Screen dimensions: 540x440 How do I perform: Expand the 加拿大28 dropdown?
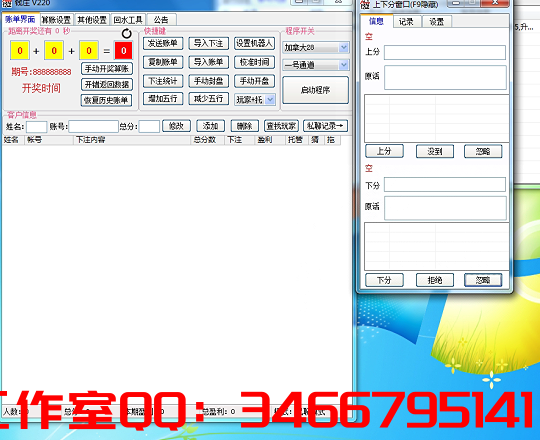[x=344, y=48]
